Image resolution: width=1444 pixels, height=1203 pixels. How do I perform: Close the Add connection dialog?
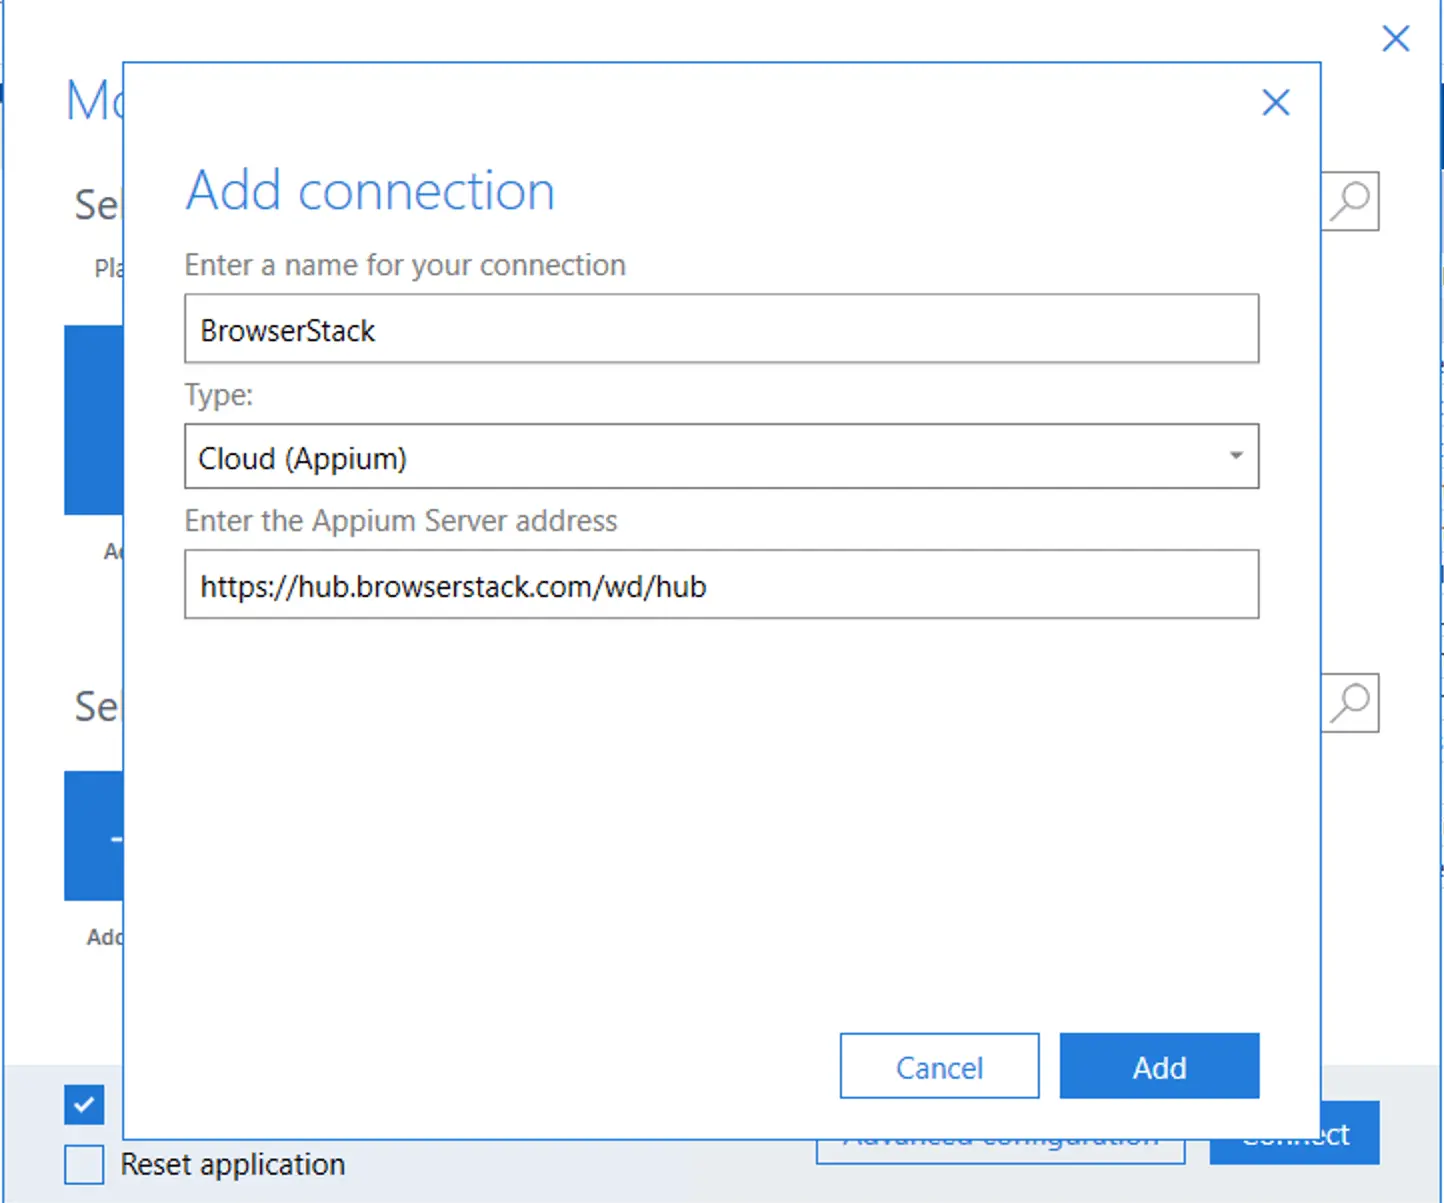(1275, 102)
